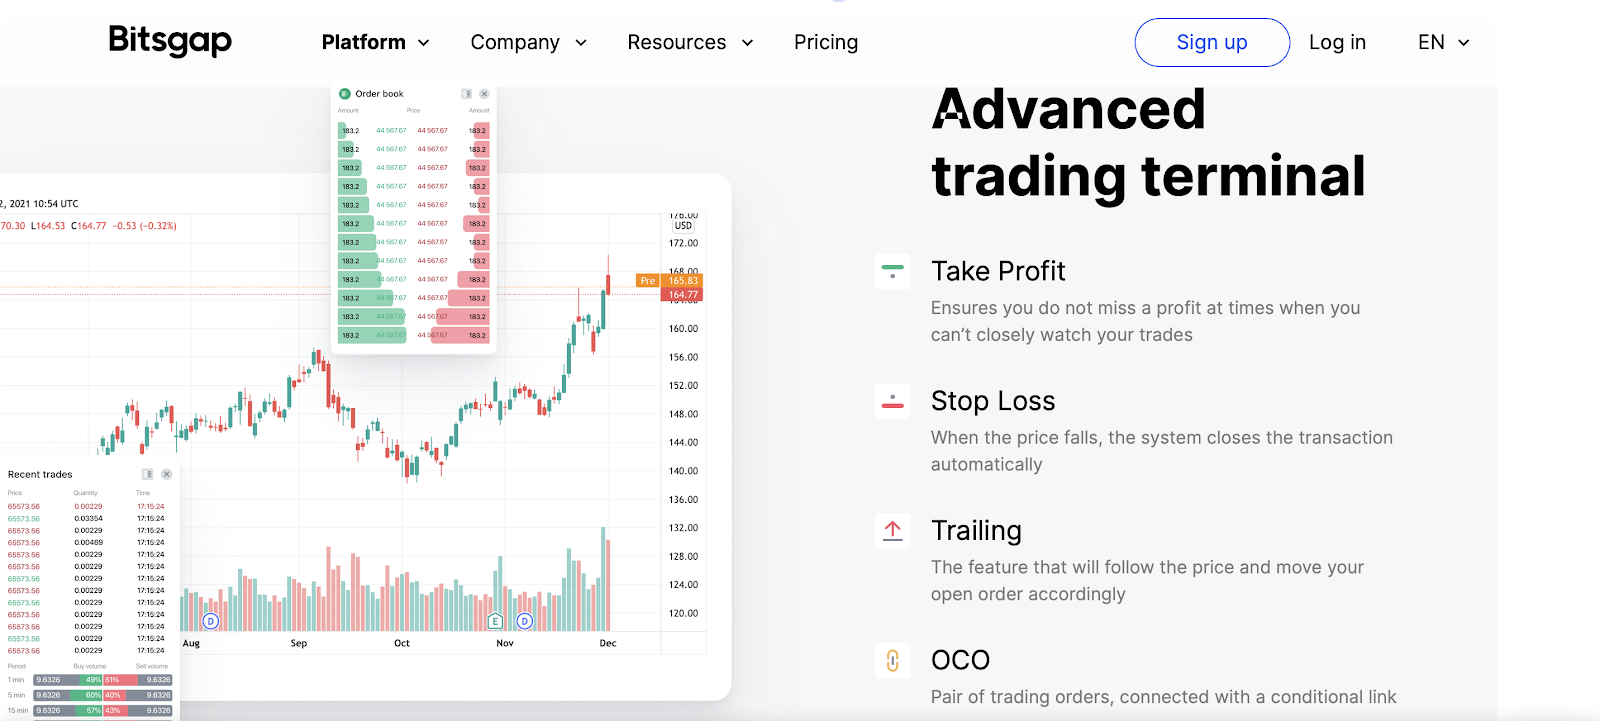The height and width of the screenshot is (721, 1600).
Task: Click the Sign up button
Action: pos(1212,42)
